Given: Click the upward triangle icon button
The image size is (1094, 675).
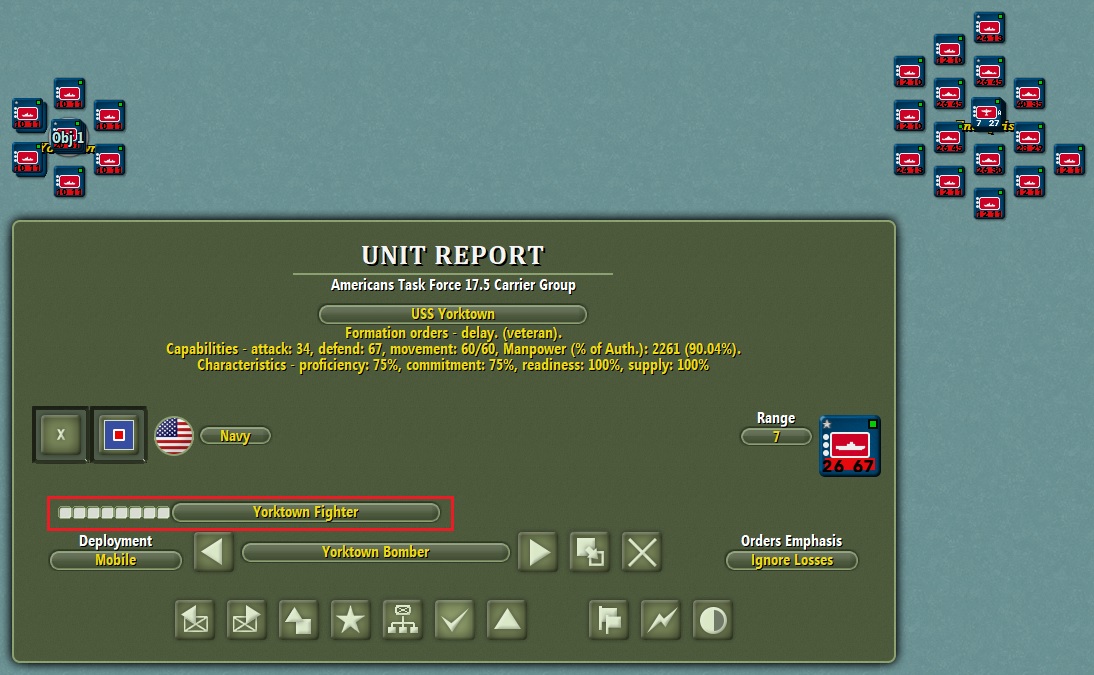Looking at the screenshot, I should (507, 620).
